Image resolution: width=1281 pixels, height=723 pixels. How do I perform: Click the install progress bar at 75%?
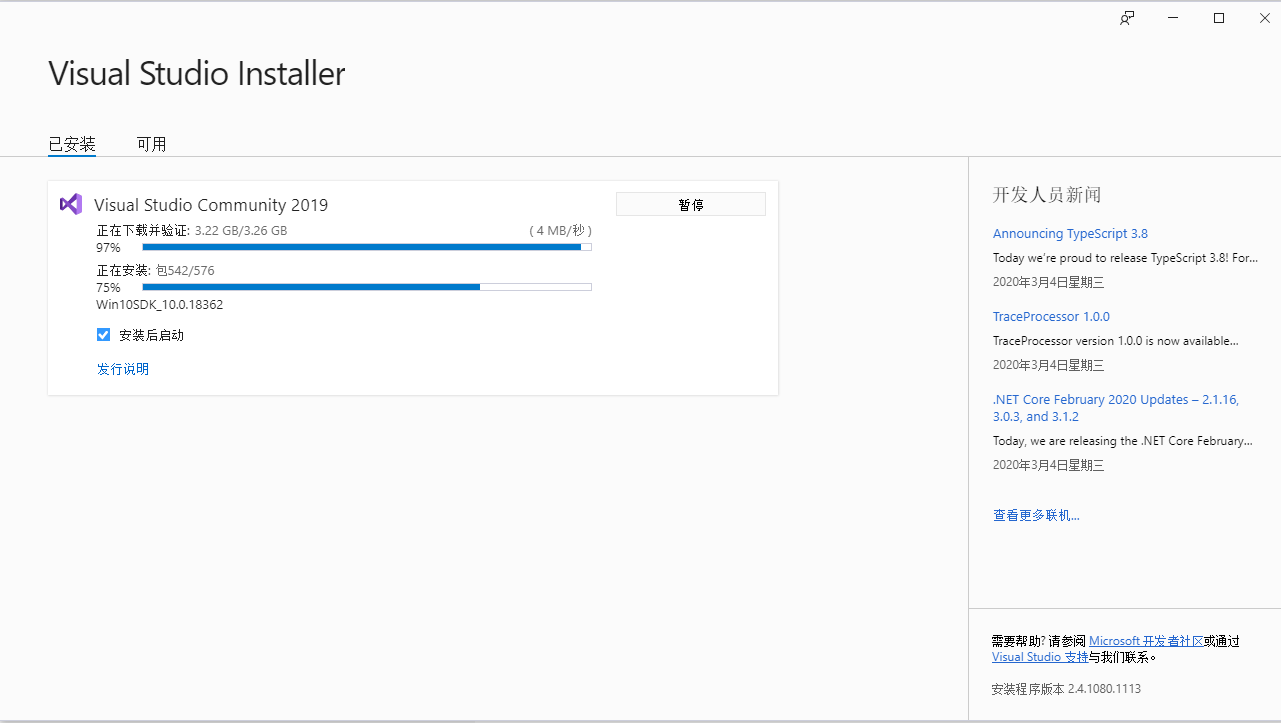tap(367, 287)
